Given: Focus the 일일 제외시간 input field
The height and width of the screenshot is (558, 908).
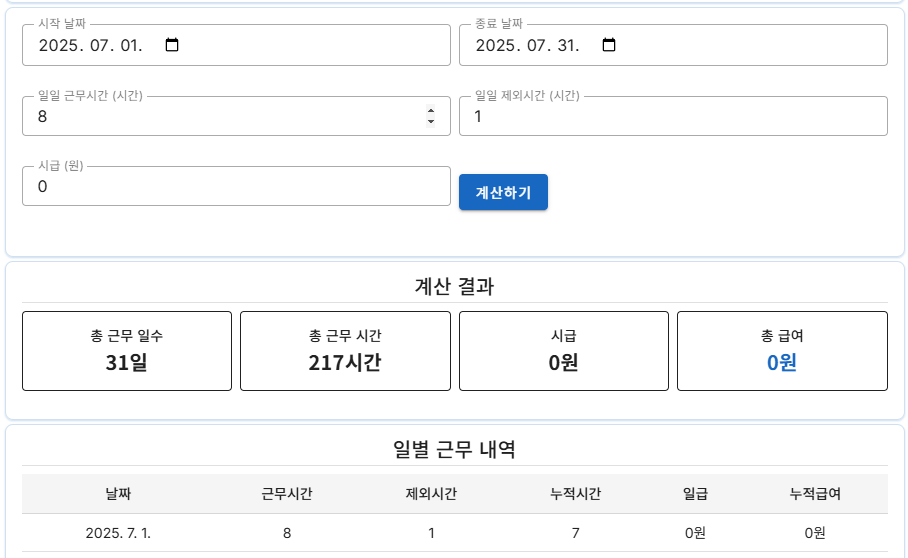Looking at the screenshot, I should [673, 116].
